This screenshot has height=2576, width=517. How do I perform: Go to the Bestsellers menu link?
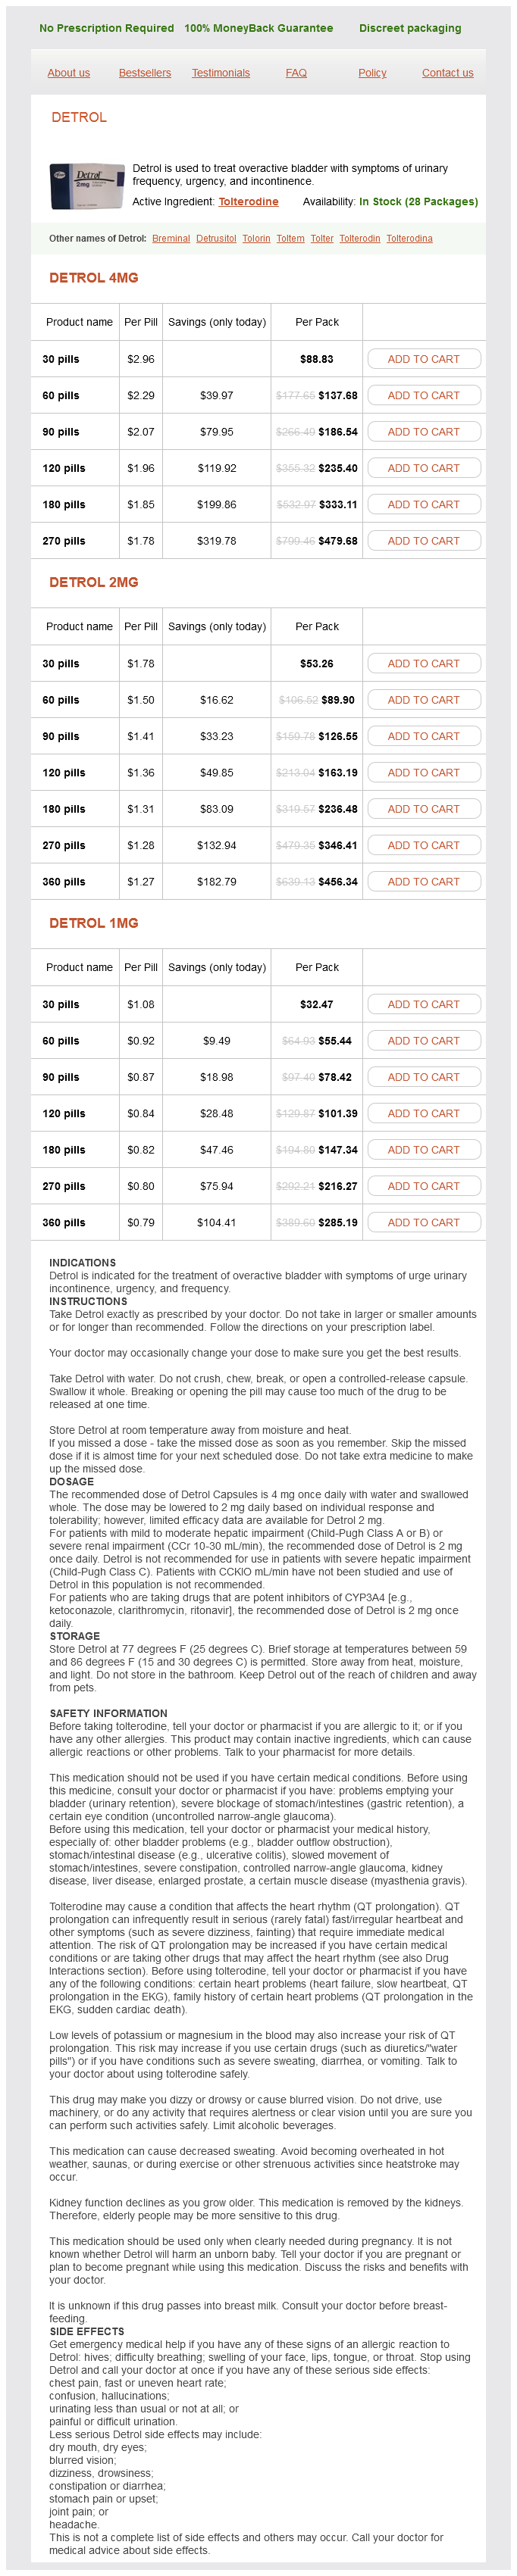(145, 73)
